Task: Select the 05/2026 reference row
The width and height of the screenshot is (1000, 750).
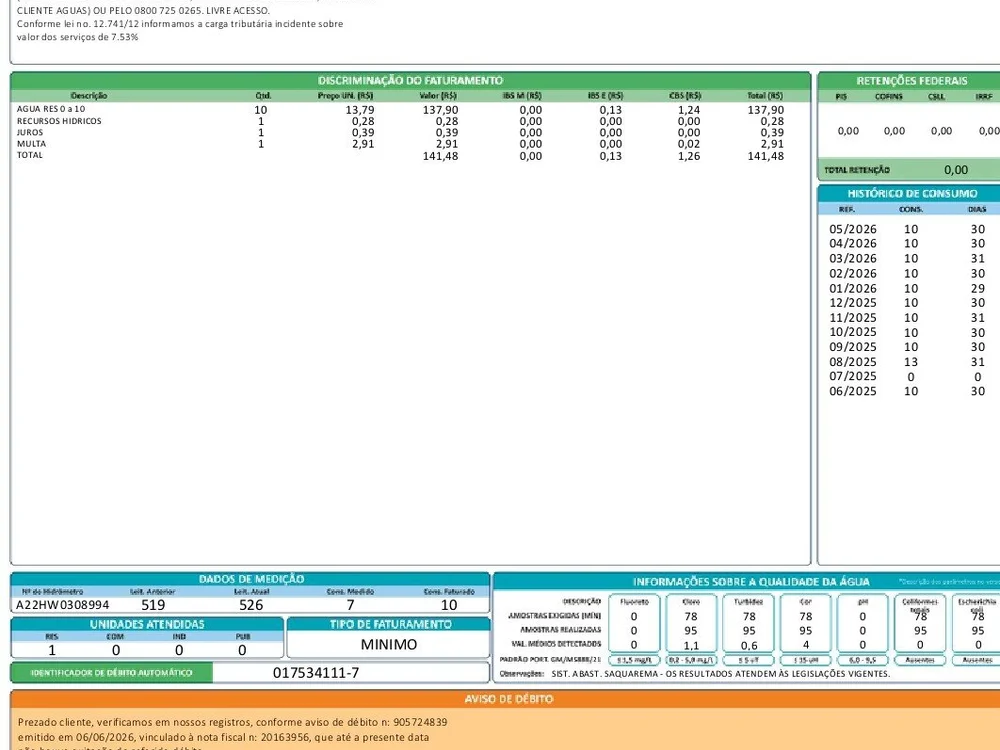Action: coord(907,229)
